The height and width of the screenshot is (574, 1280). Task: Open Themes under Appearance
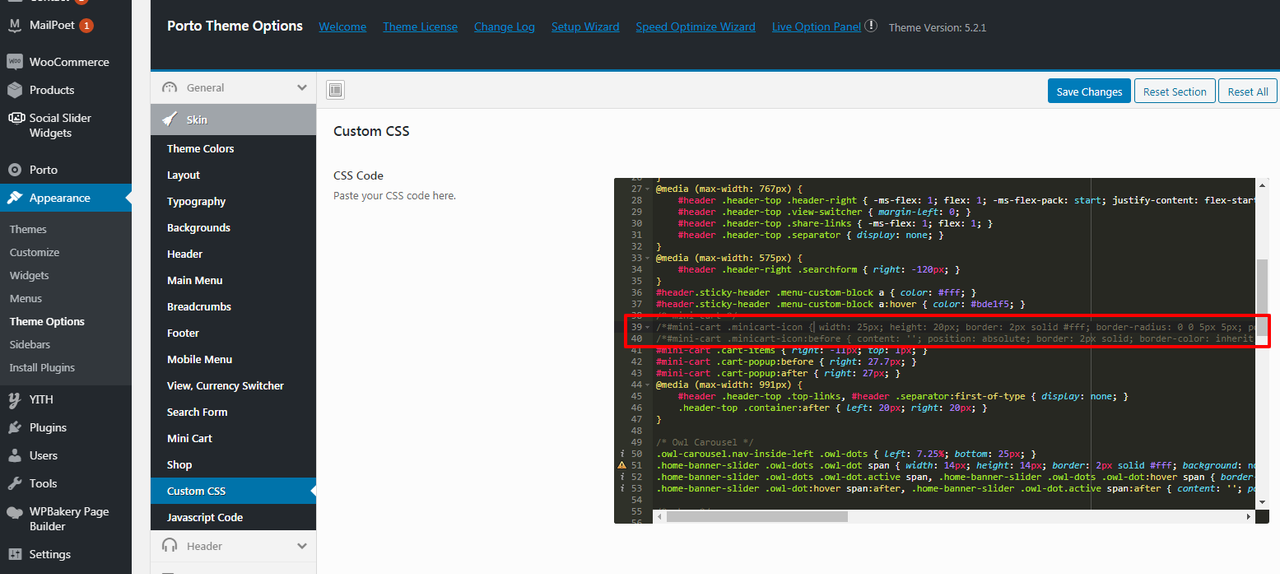pos(28,229)
